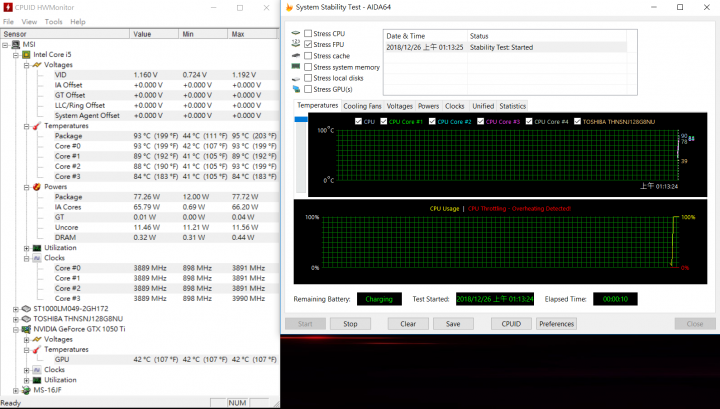Collapse the Powers section

click(x=27, y=187)
